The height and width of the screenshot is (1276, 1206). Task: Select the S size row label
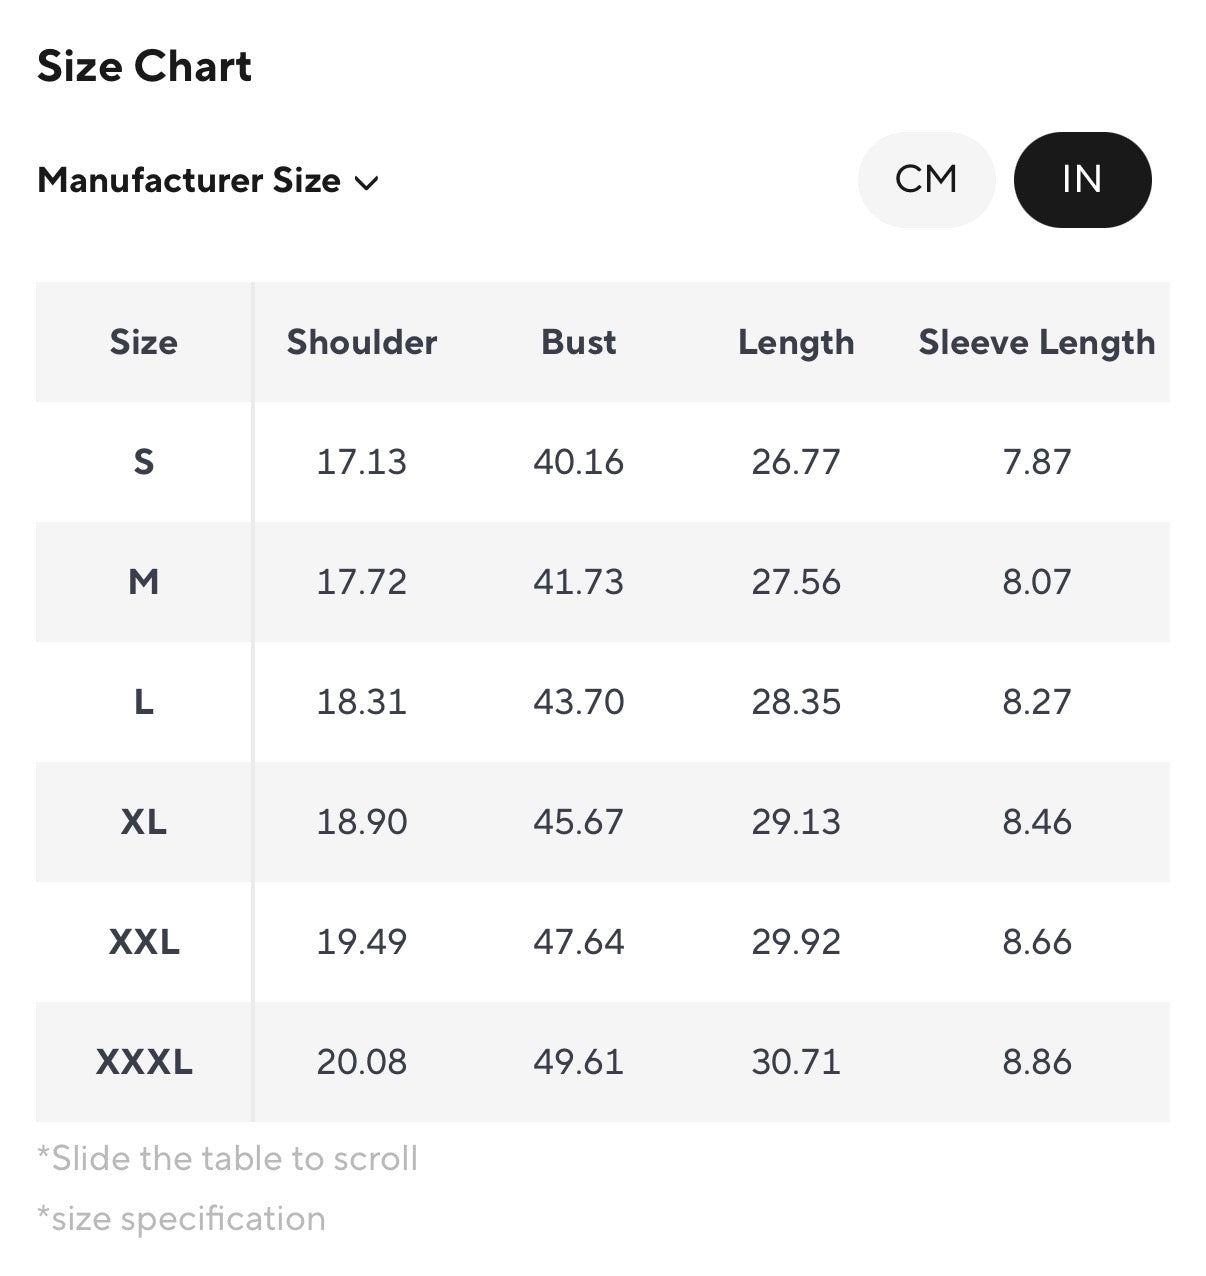click(144, 462)
